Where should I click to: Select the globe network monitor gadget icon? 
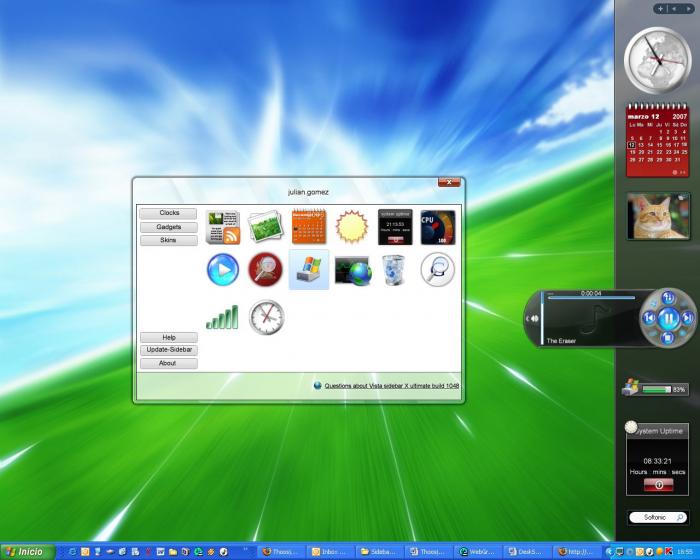[353, 271]
